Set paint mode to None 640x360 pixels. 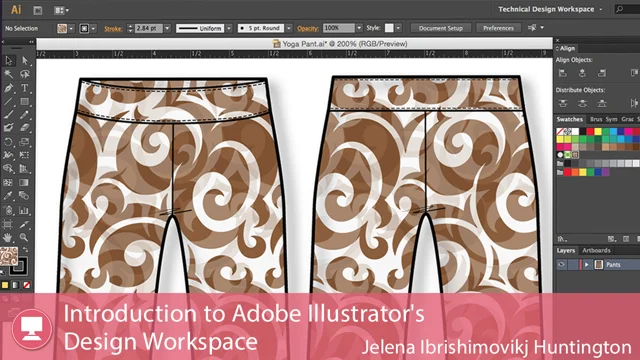(x=27, y=285)
